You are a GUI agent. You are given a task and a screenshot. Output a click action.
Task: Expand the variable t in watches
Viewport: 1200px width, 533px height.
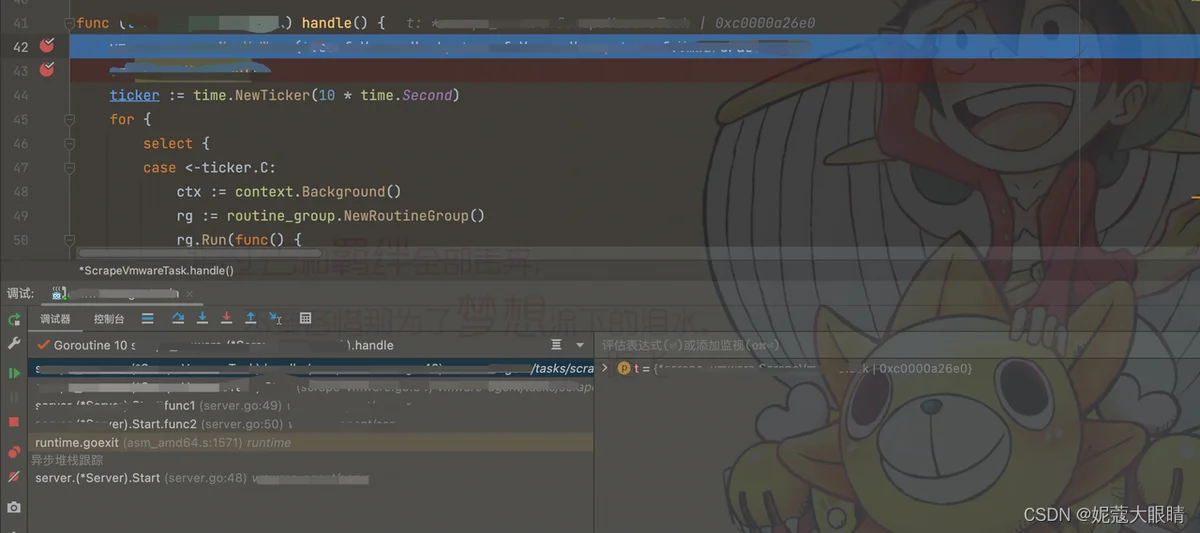click(x=605, y=368)
